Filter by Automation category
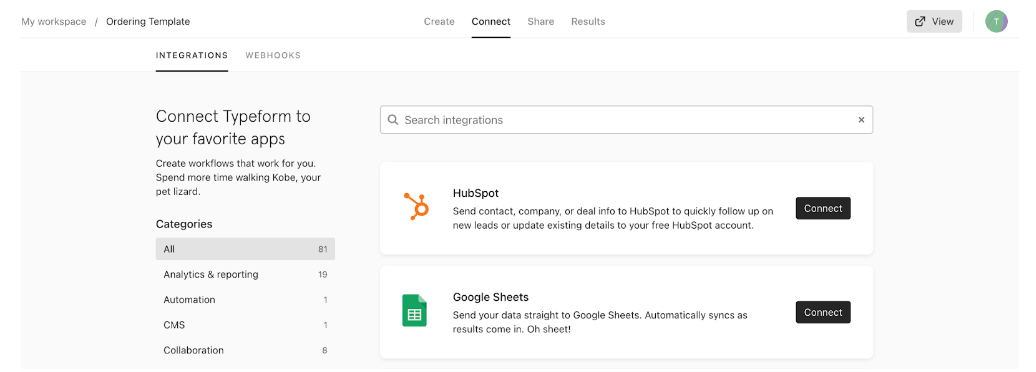 pyautogui.click(x=245, y=299)
